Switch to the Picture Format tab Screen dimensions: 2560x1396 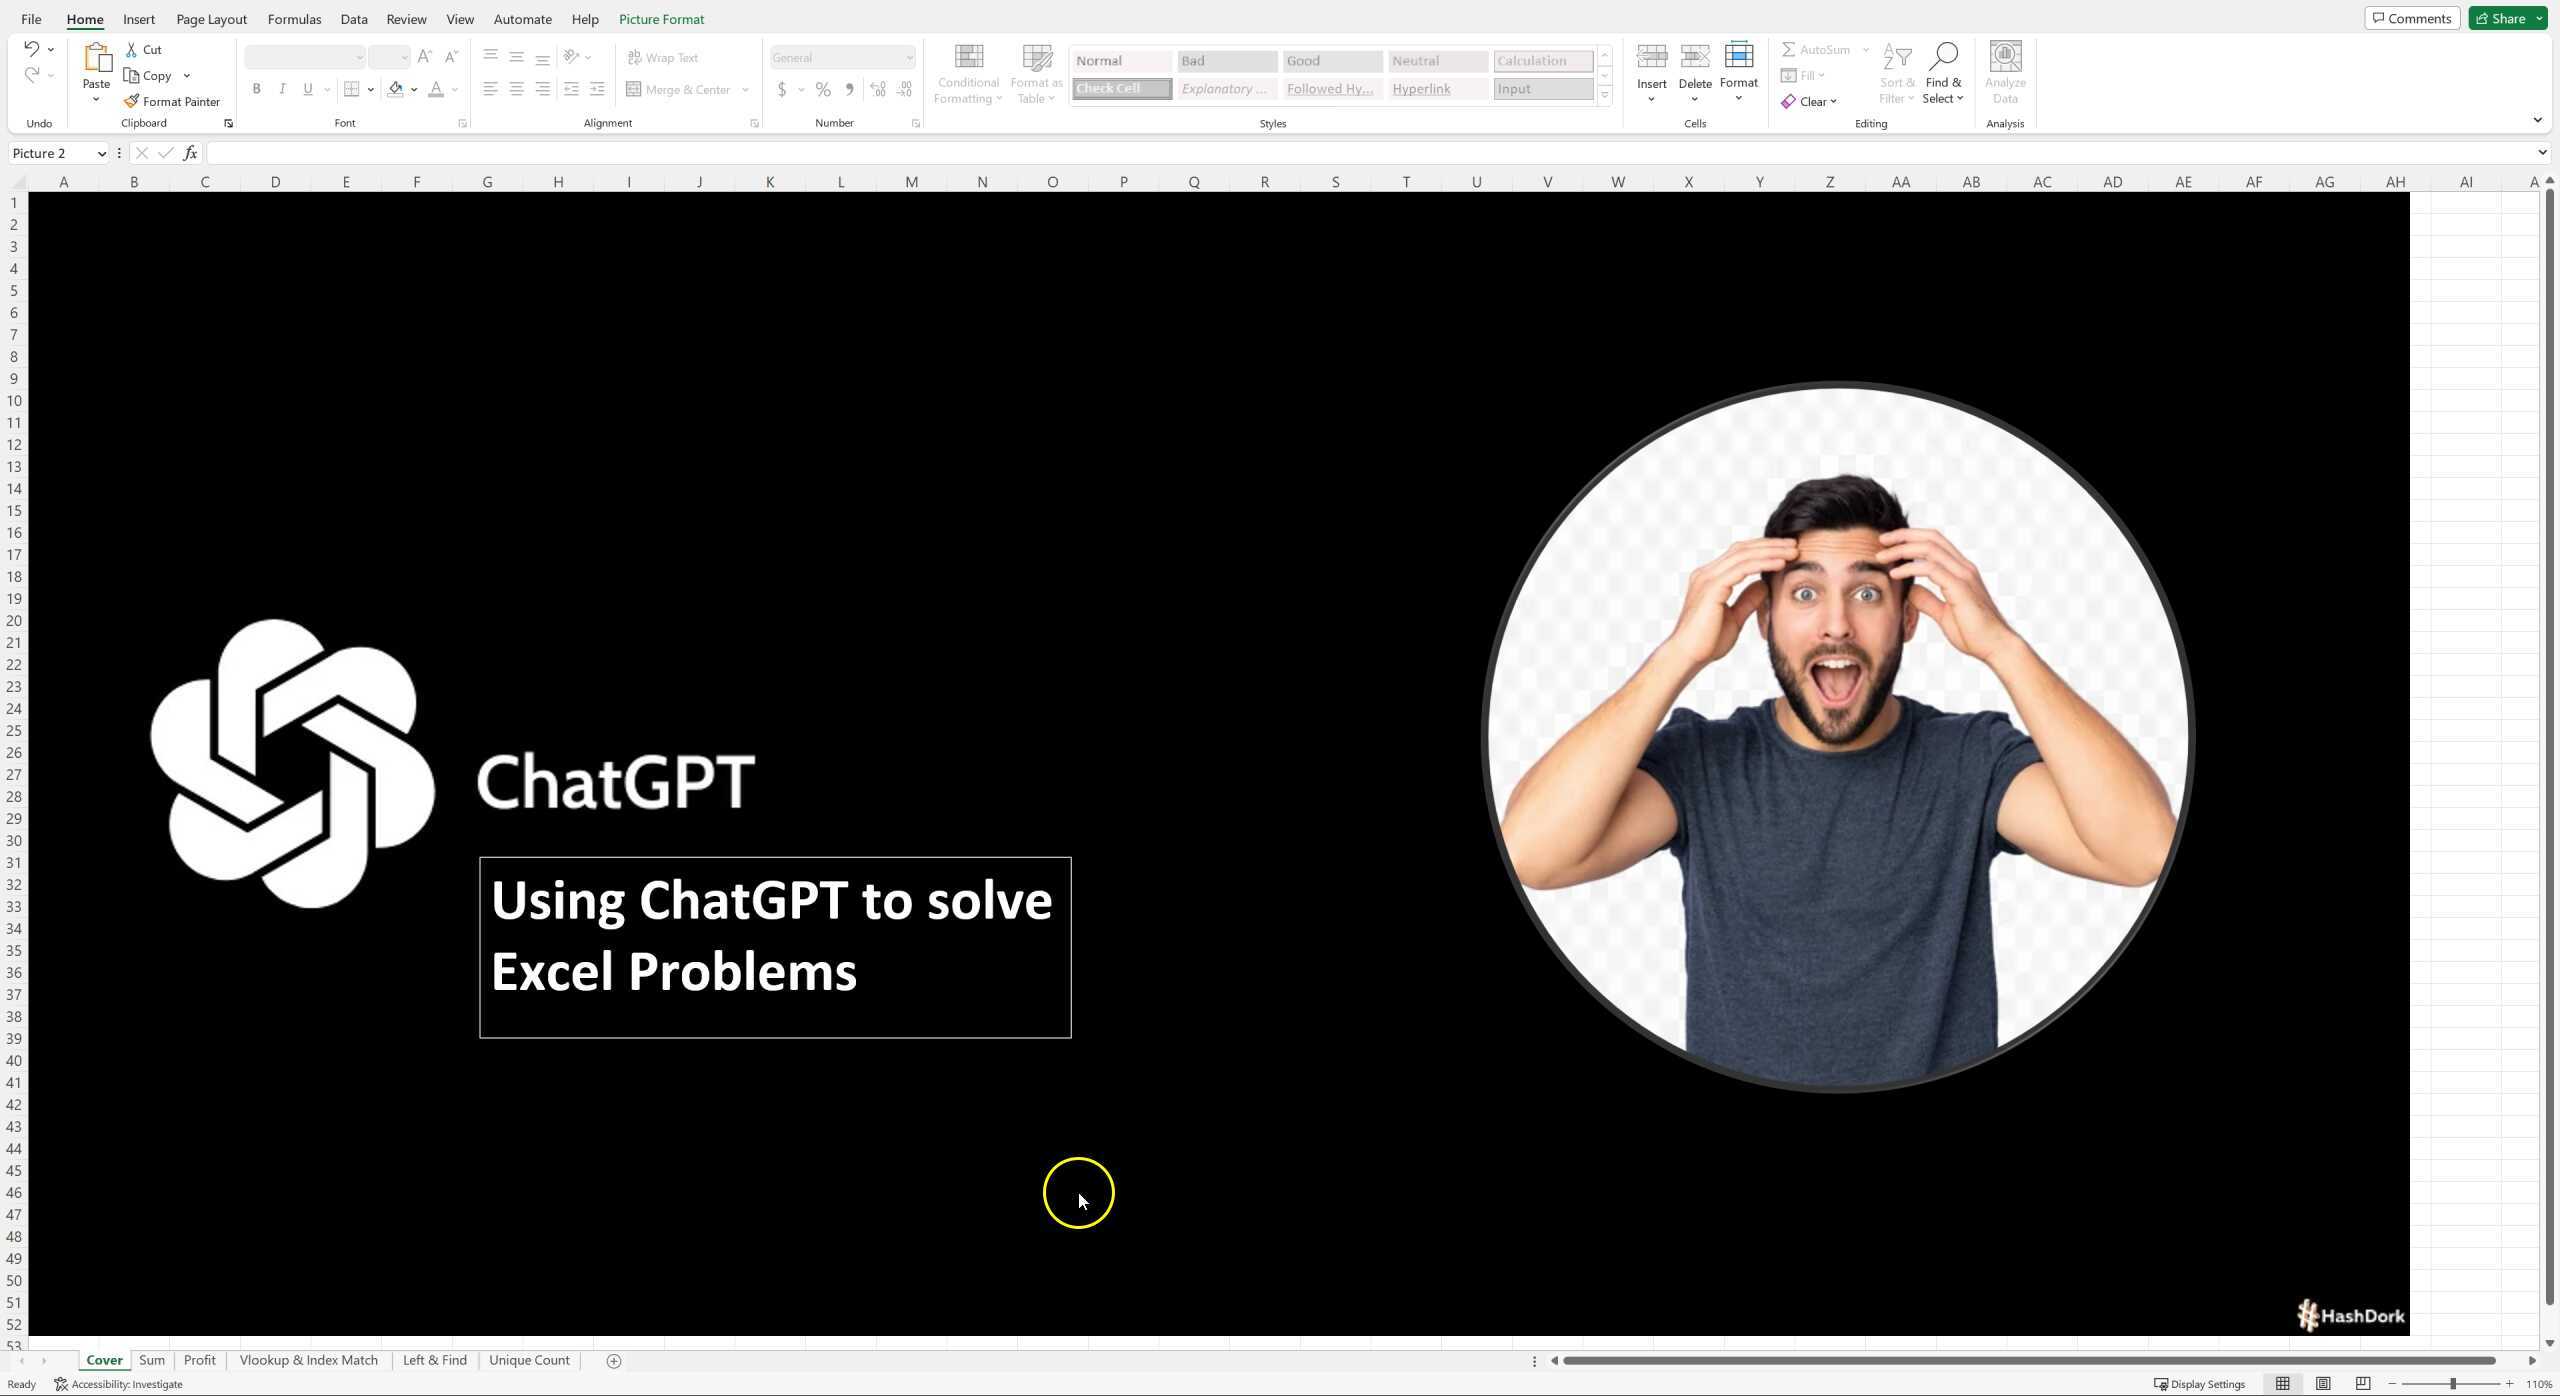[x=662, y=18]
